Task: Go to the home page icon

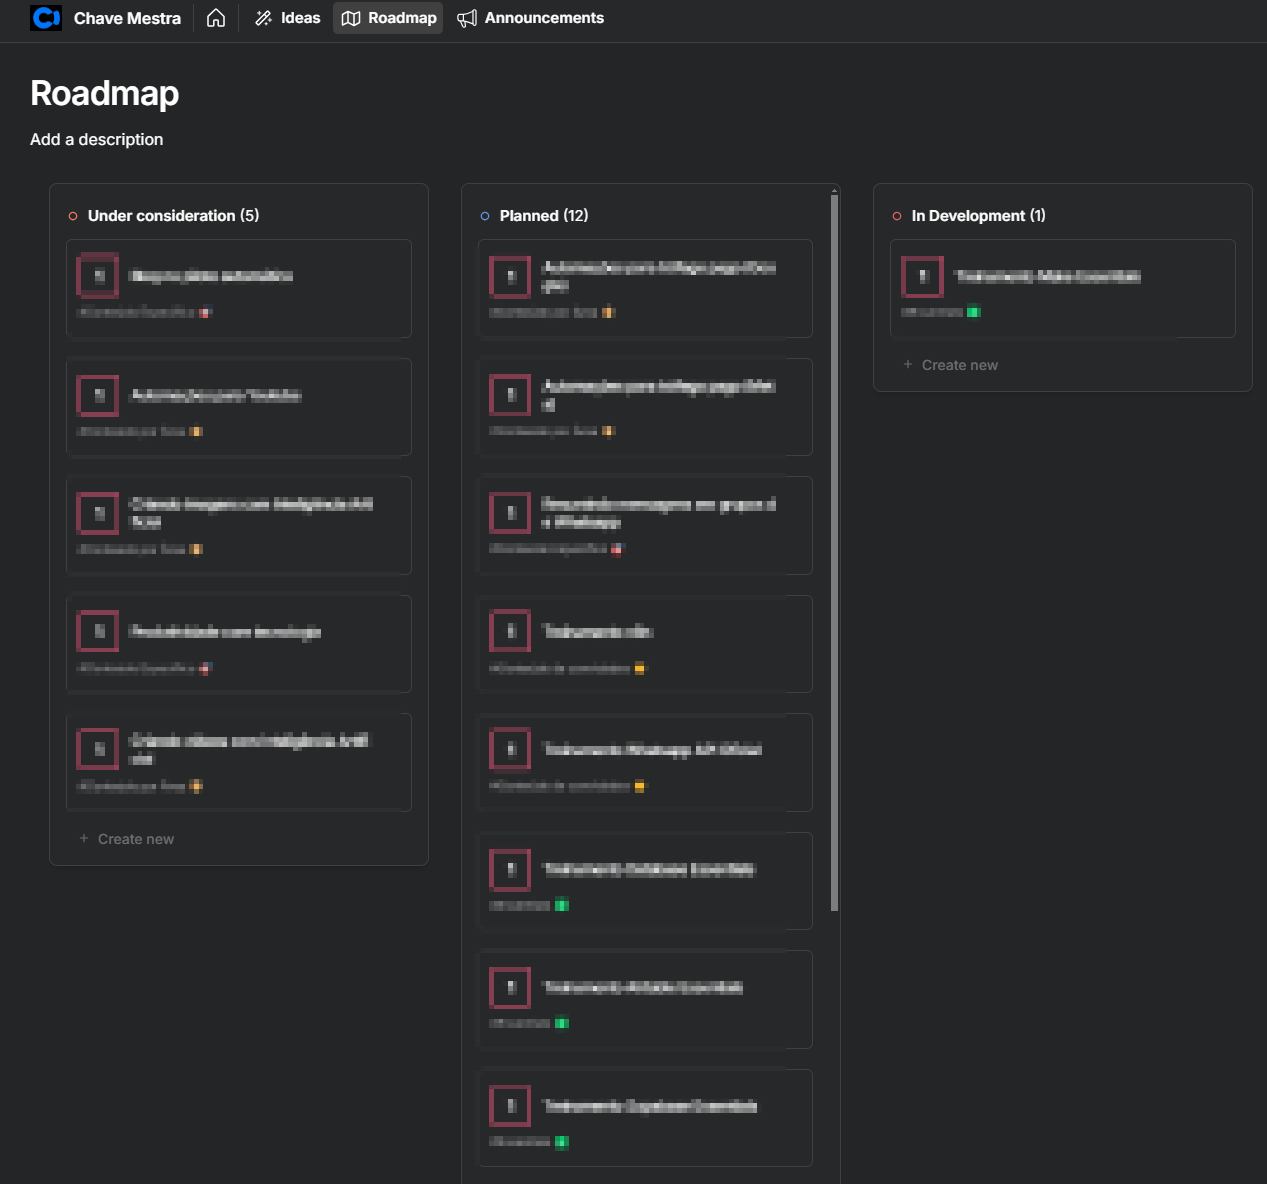Action: pos(216,18)
